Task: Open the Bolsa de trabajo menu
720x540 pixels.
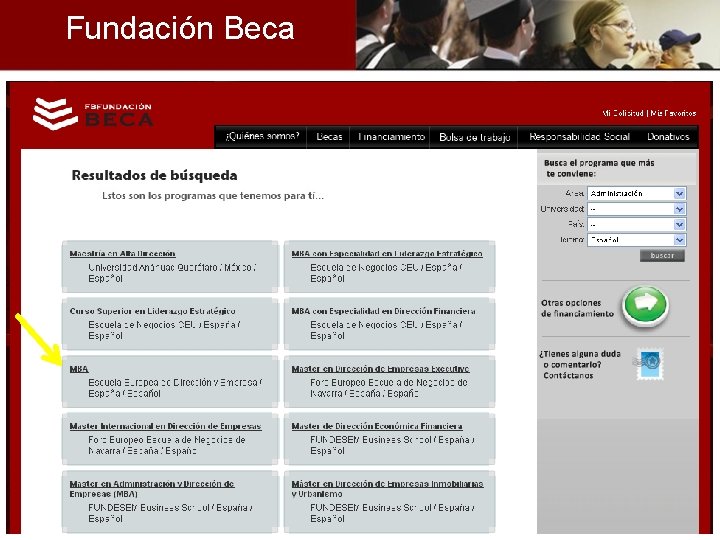Action: click(x=474, y=137)
